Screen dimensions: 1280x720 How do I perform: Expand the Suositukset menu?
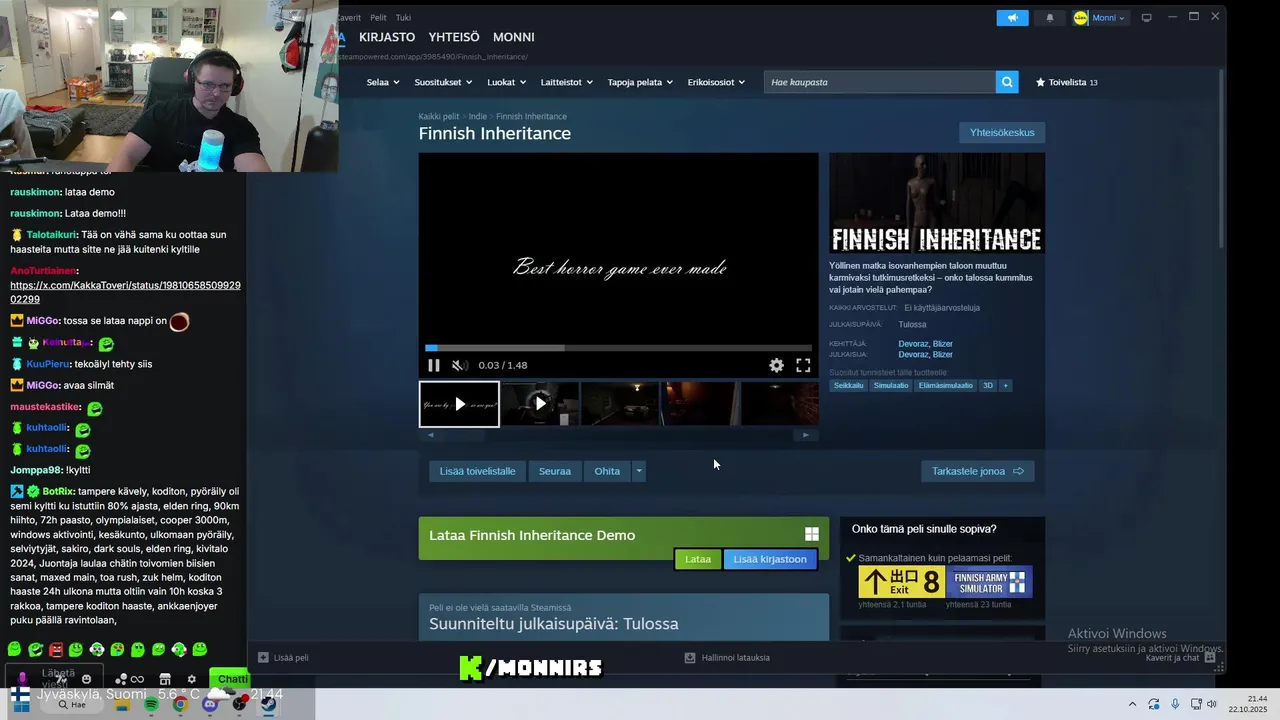coord(443,82)
